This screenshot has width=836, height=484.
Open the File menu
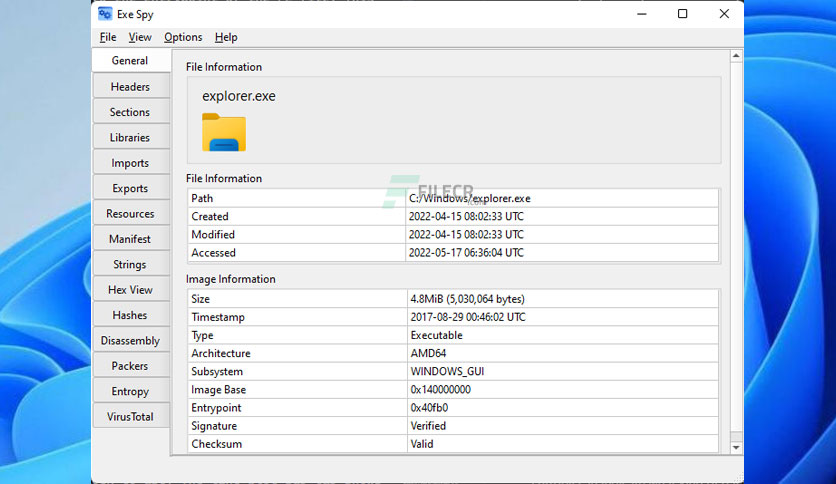108,37
